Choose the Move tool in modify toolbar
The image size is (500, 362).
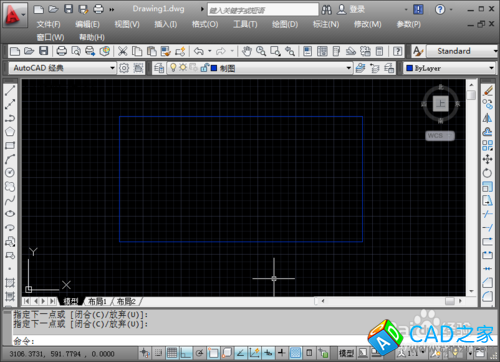pos(487,159)
